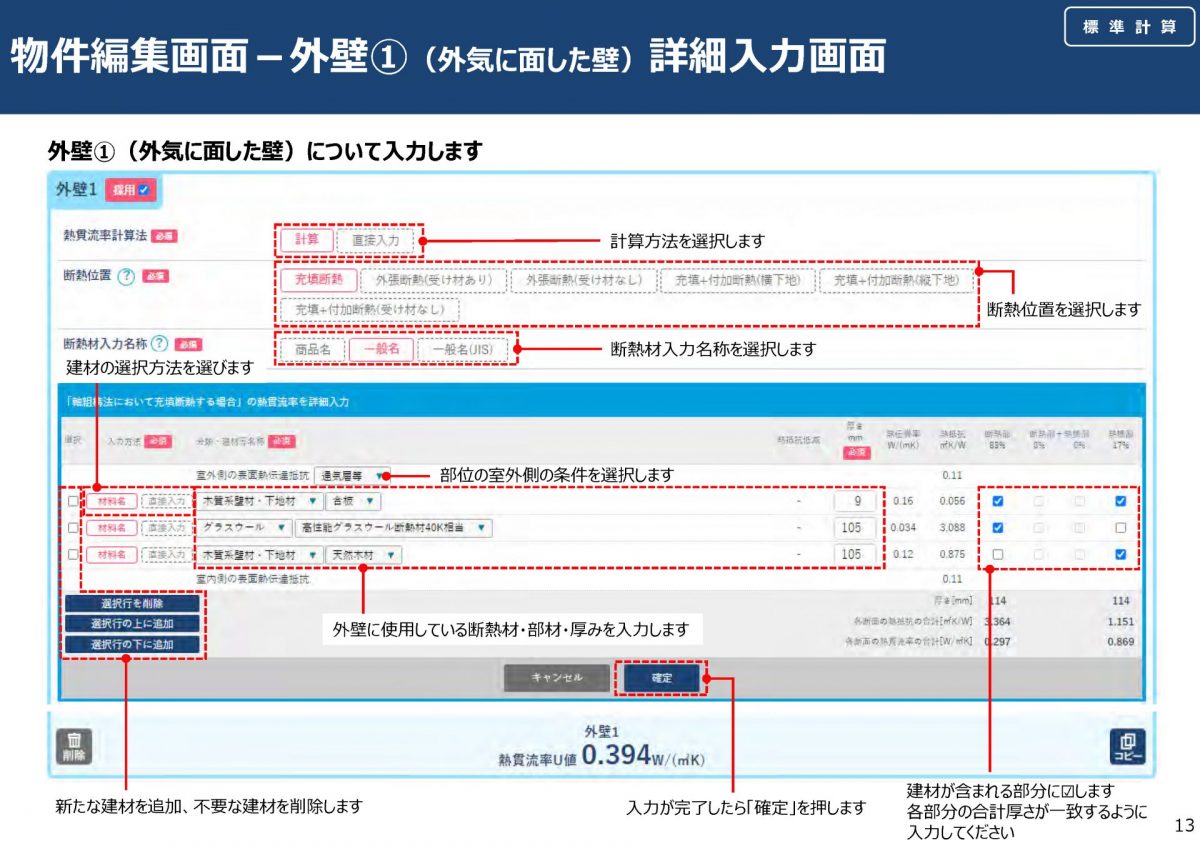The image size is (1200, 848).
Task: Uncheck the 断熱部 checkbox in the 合板 row
Action: tap(997, 501)
